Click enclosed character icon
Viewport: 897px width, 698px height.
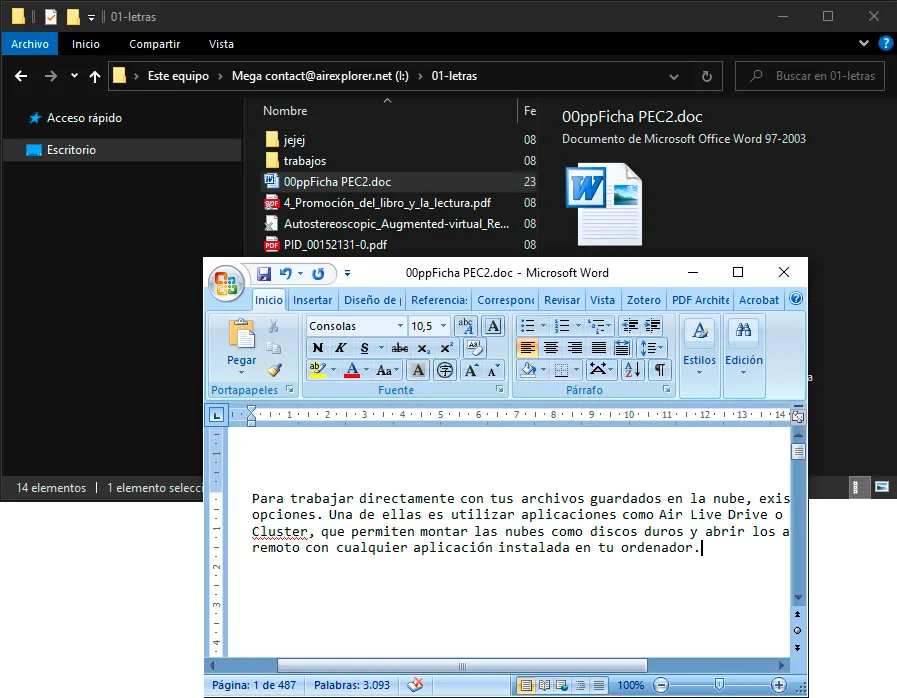pos(445,370)
